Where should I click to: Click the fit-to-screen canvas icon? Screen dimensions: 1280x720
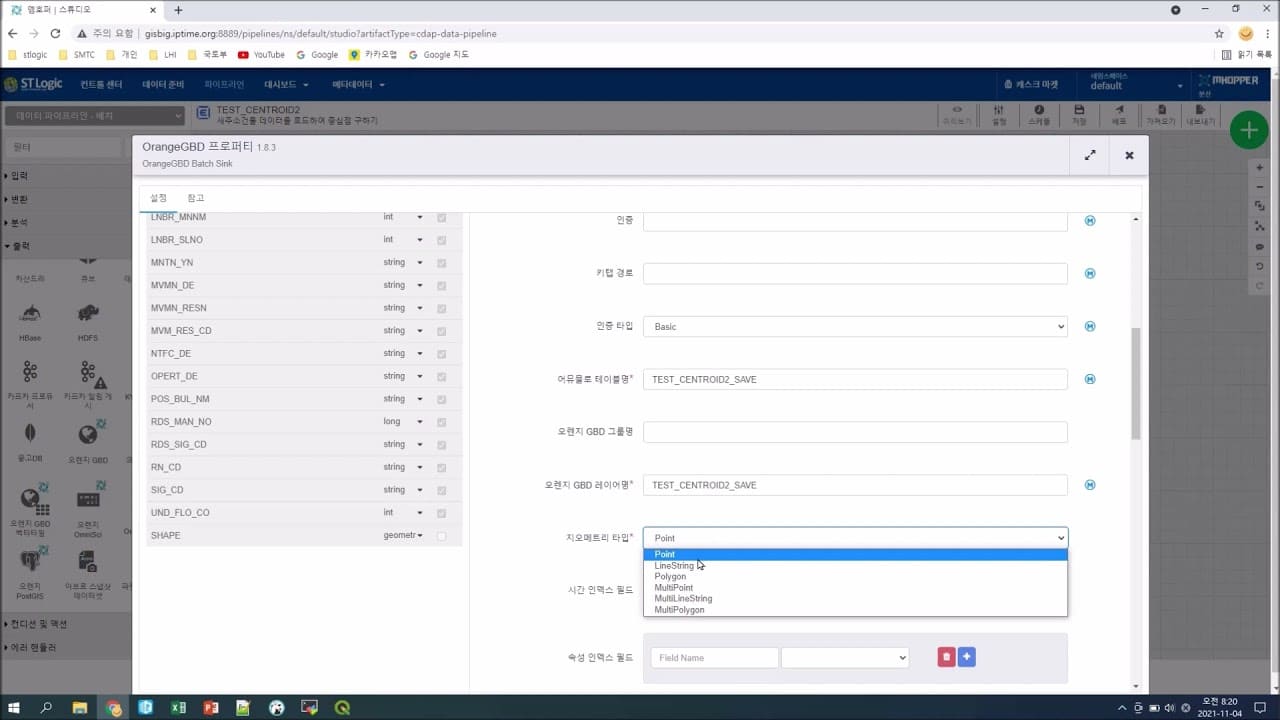pos(1260,206)
